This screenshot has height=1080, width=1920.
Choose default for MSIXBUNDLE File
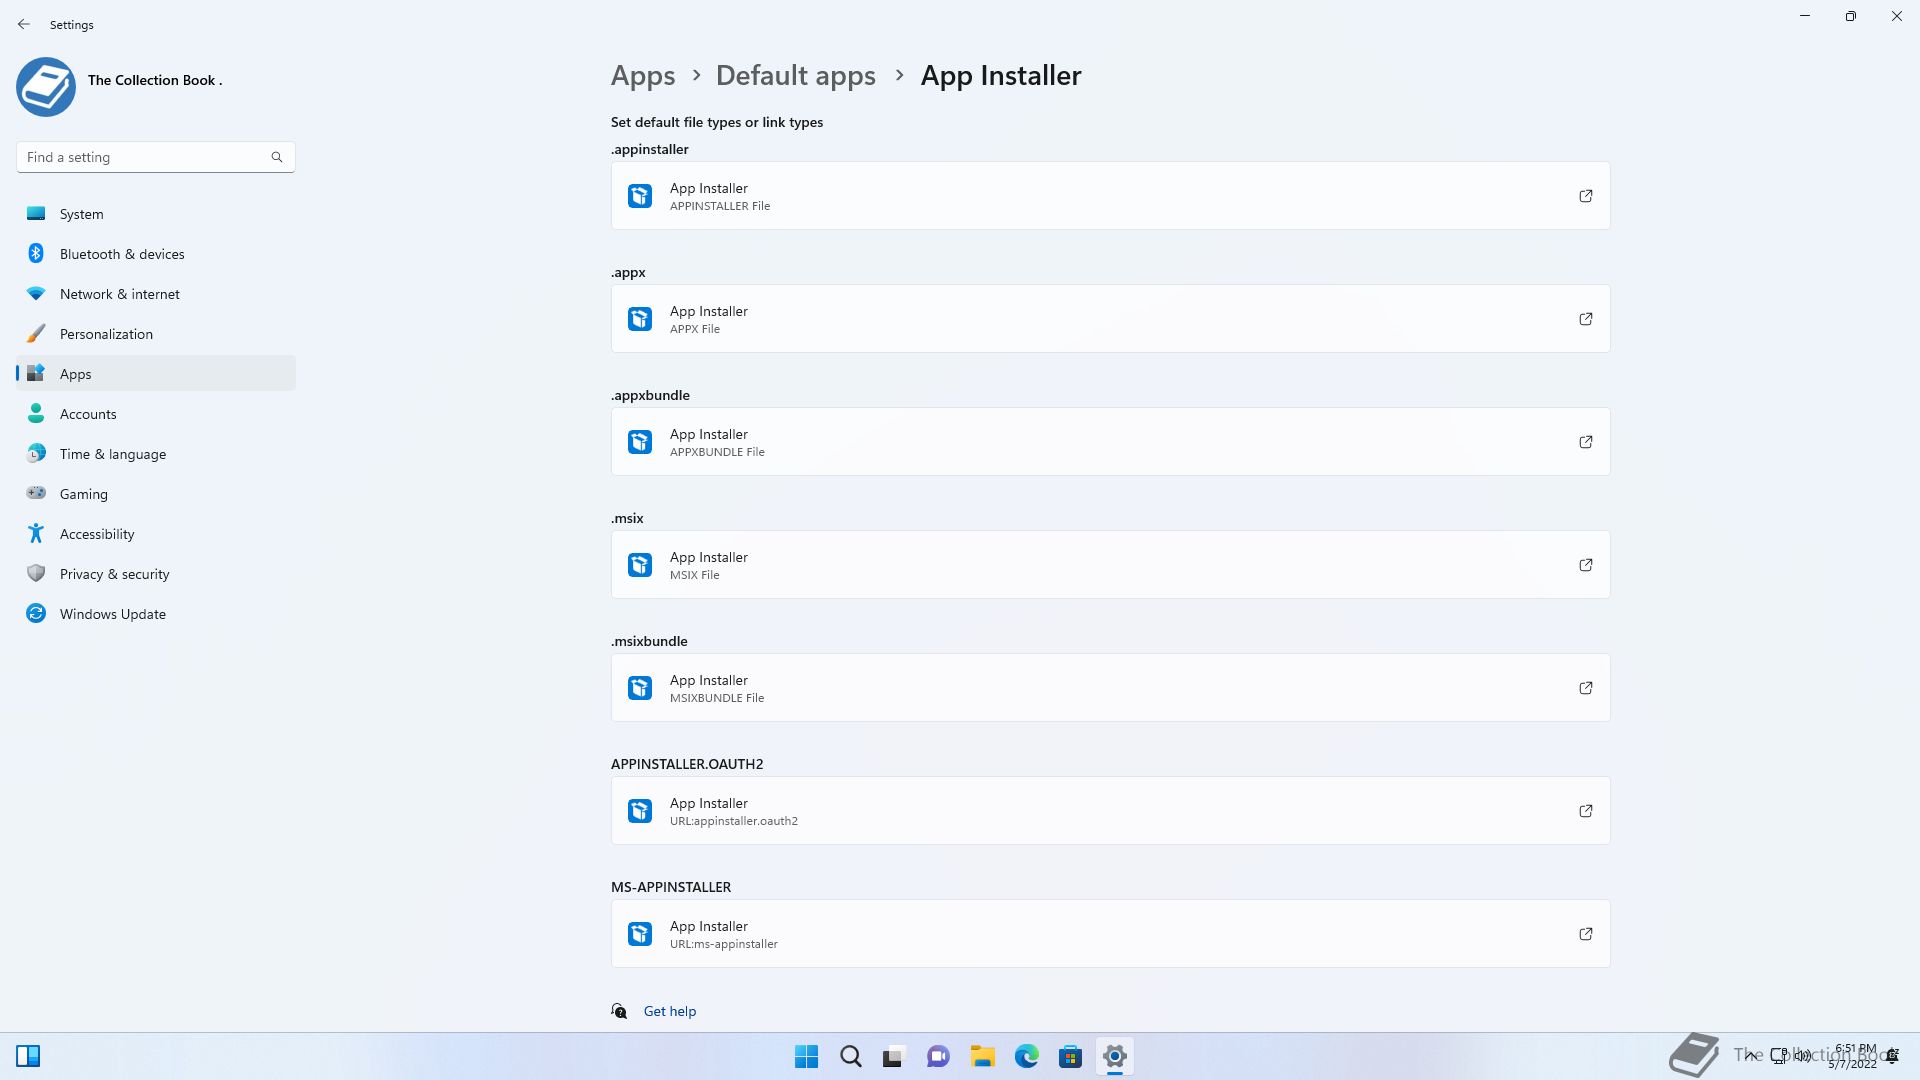(1110, 688)
